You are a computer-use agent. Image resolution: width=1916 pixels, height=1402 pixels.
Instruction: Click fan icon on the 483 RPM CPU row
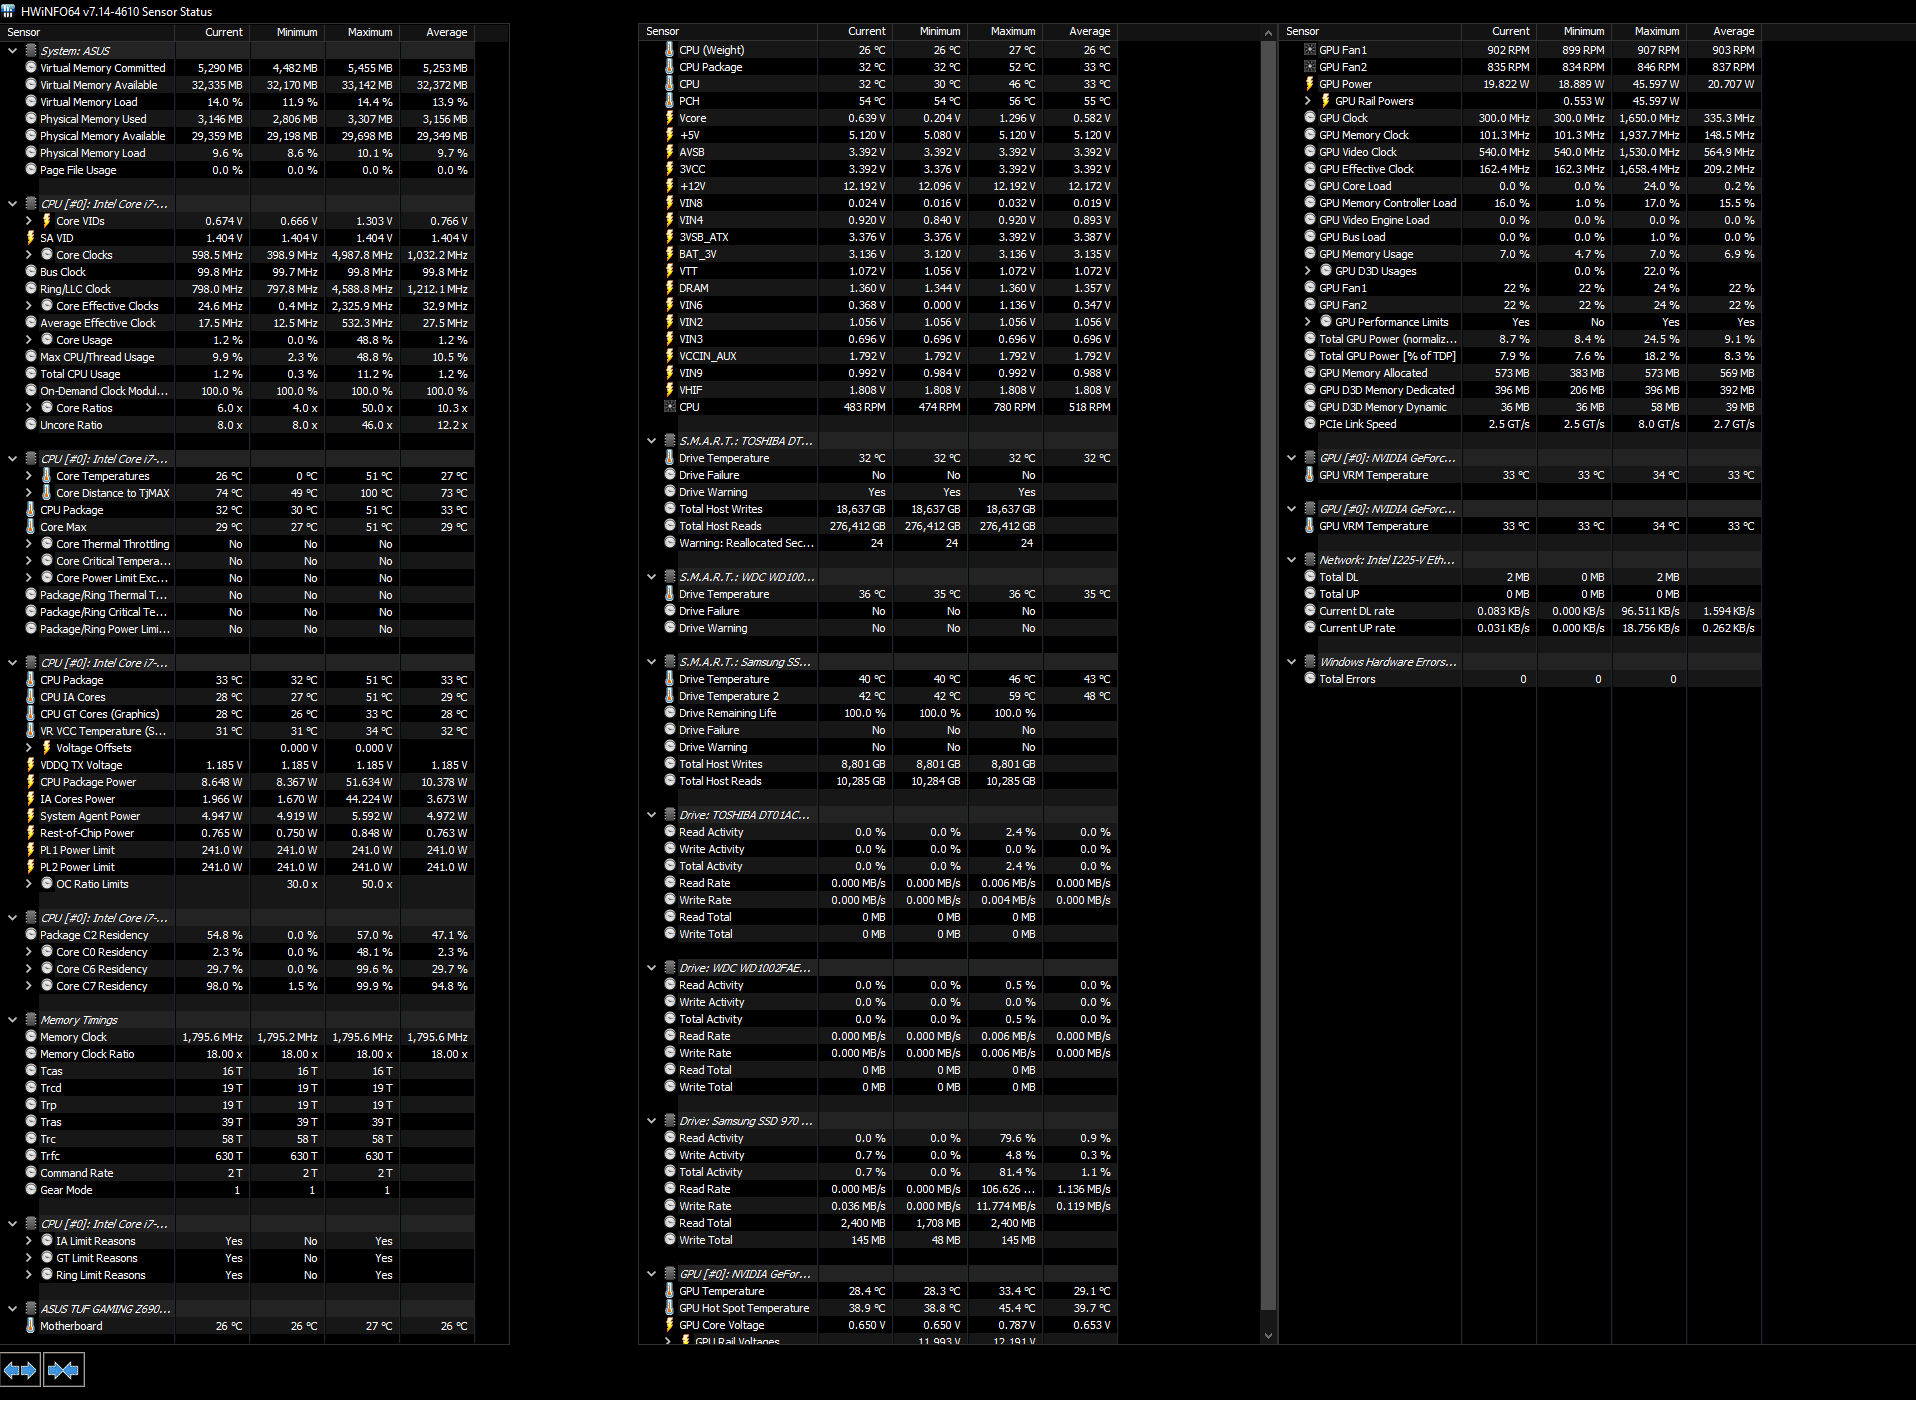669,407
